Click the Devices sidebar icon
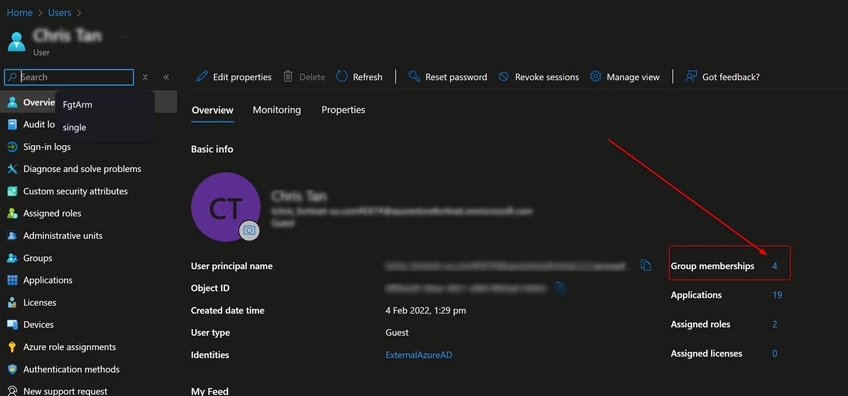848x396 pixels. [12, 325]
